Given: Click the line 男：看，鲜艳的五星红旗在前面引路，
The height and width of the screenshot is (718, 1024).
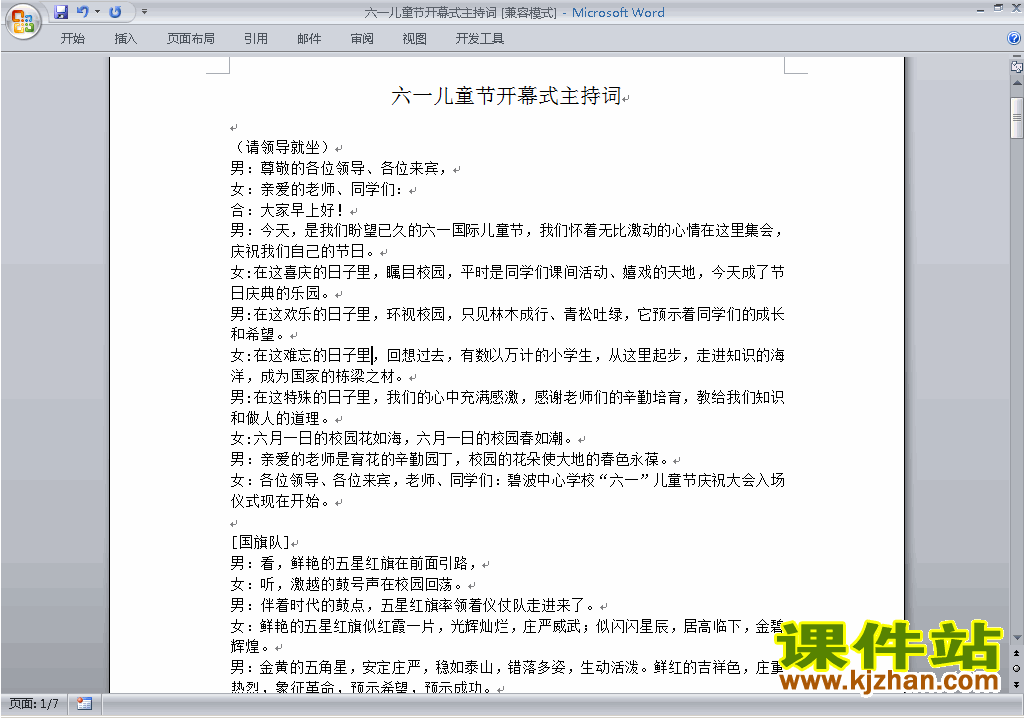Looking at the screenshot, I should point(355,563).
